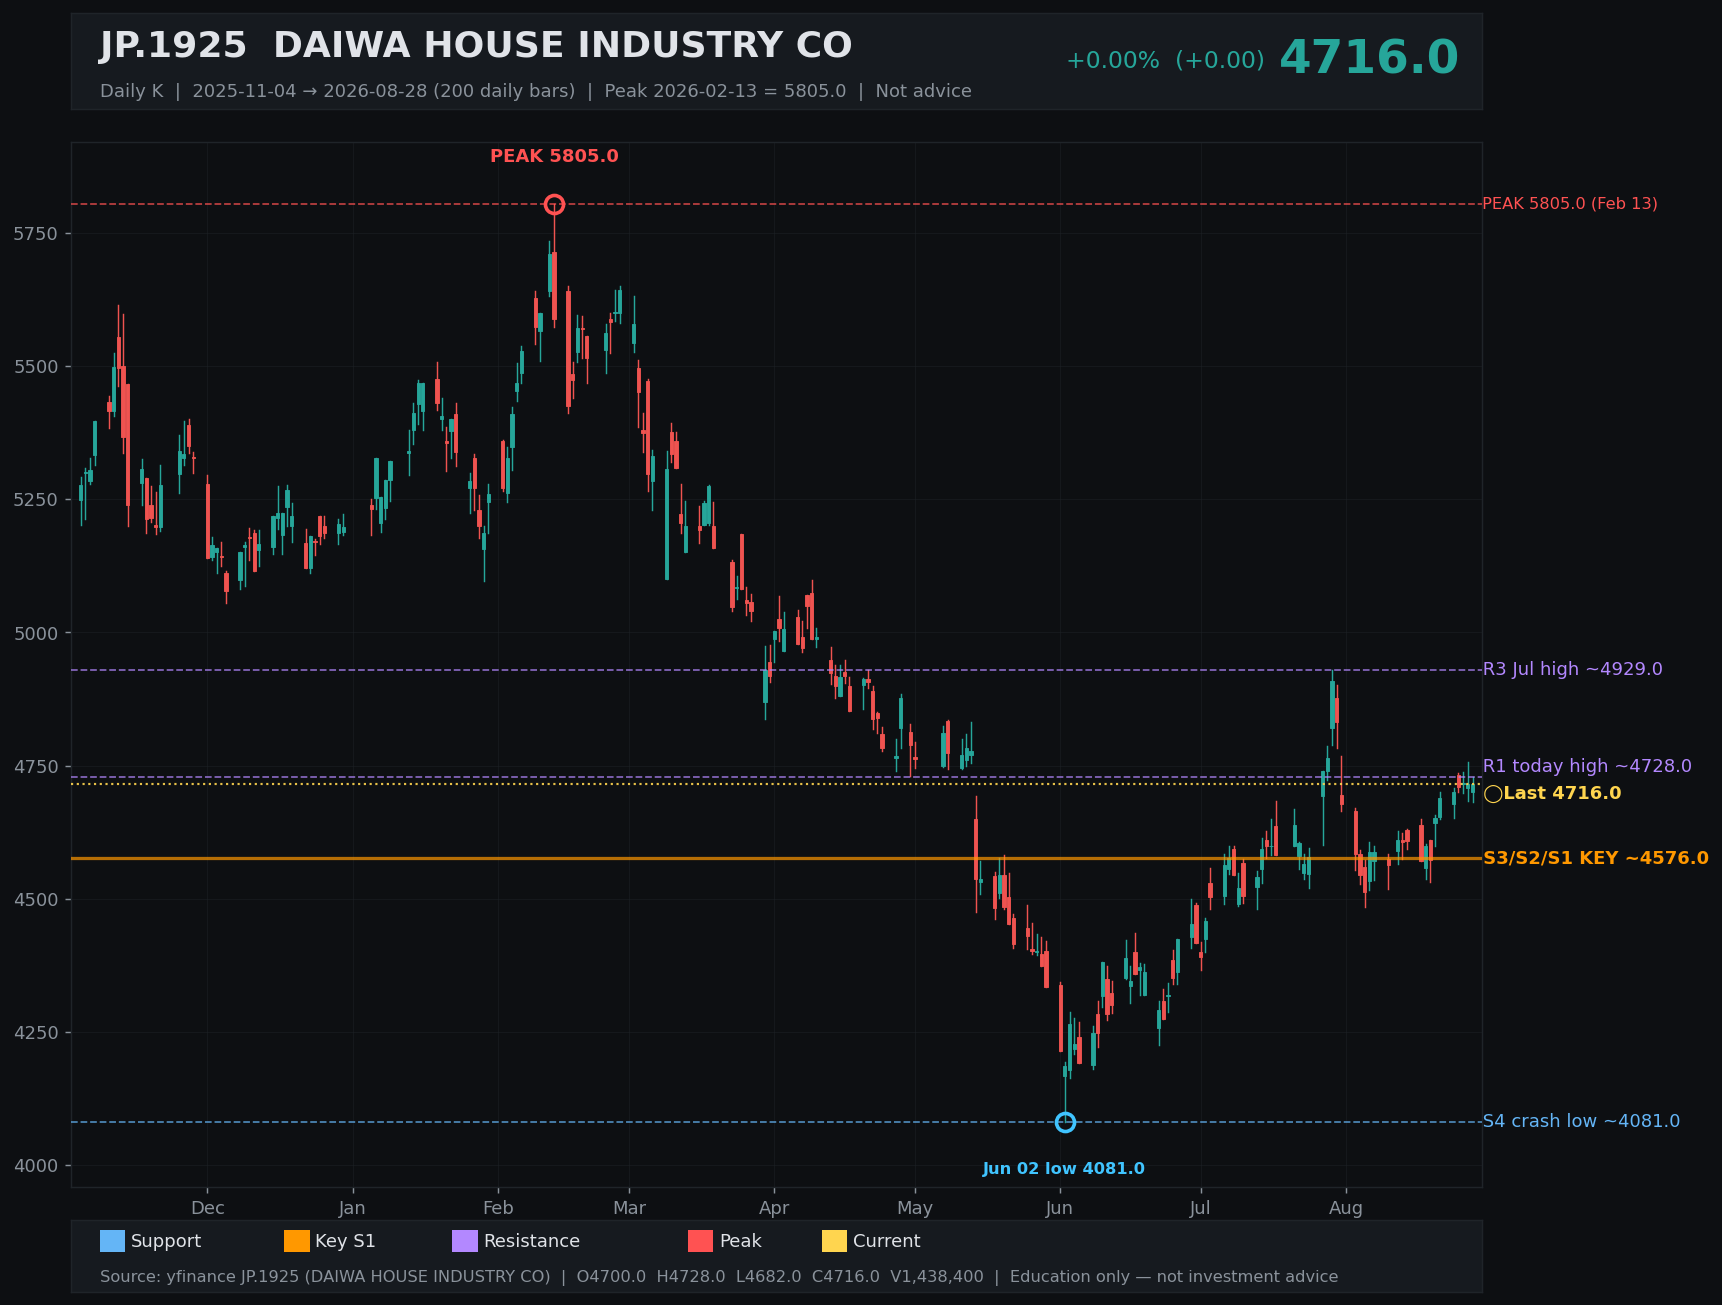Screen dimensions: 1722x1305
Task: Click the "Jul" x-axis month label
Action: click(x=1200, y=1208)
